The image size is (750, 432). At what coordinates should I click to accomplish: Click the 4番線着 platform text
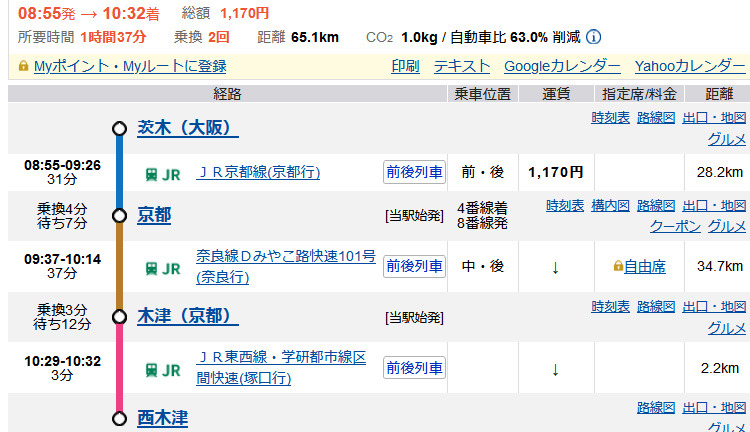point(482,208)
